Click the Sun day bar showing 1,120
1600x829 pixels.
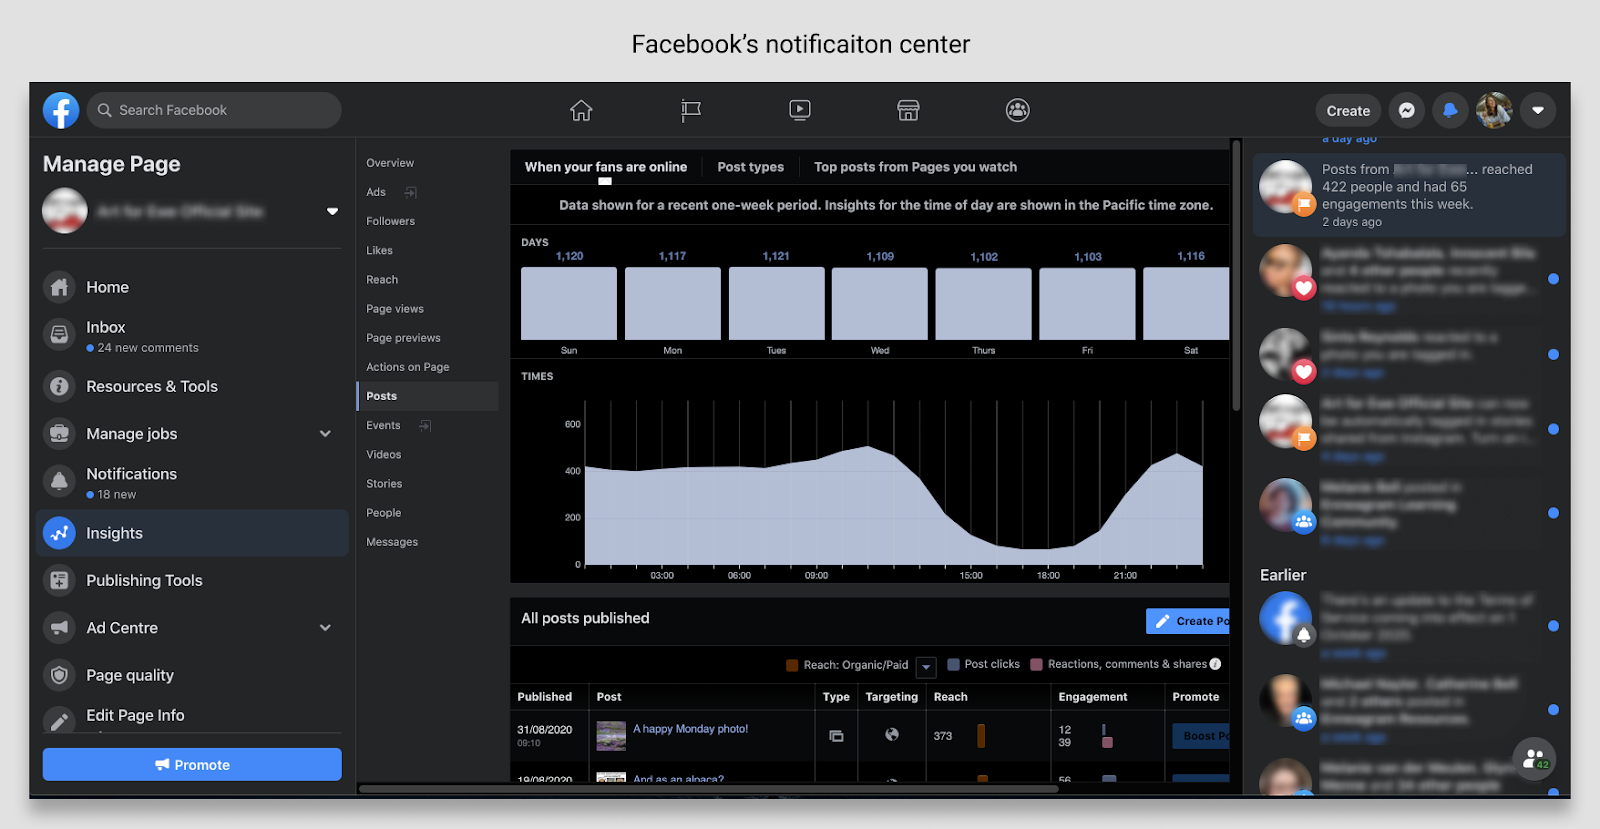(x=569, y=303)
